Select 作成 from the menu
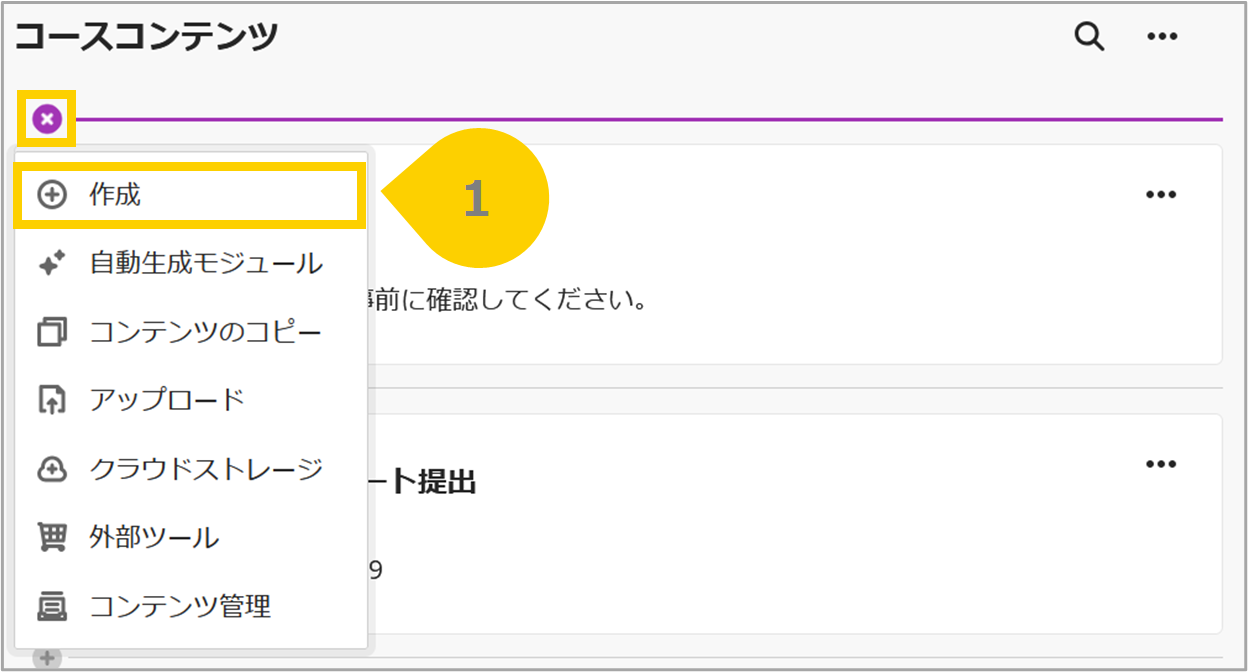Image resolution: width=1248 pixels, height=672 pixels. [x=188, y=195]
